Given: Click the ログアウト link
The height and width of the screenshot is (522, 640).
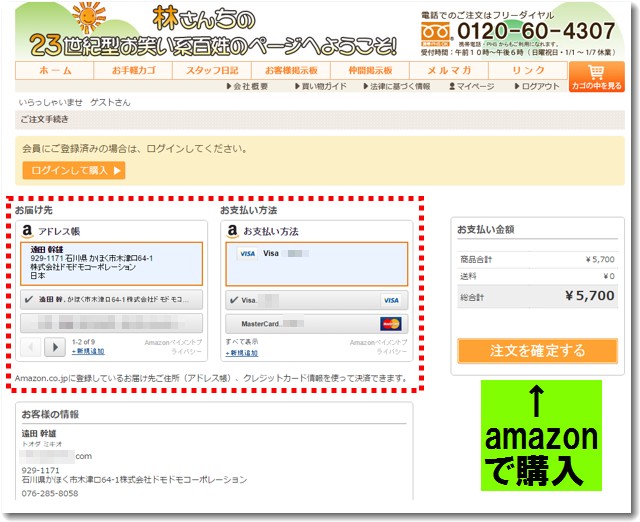Looking at the screenshot, I should click(x=537, y=86).
